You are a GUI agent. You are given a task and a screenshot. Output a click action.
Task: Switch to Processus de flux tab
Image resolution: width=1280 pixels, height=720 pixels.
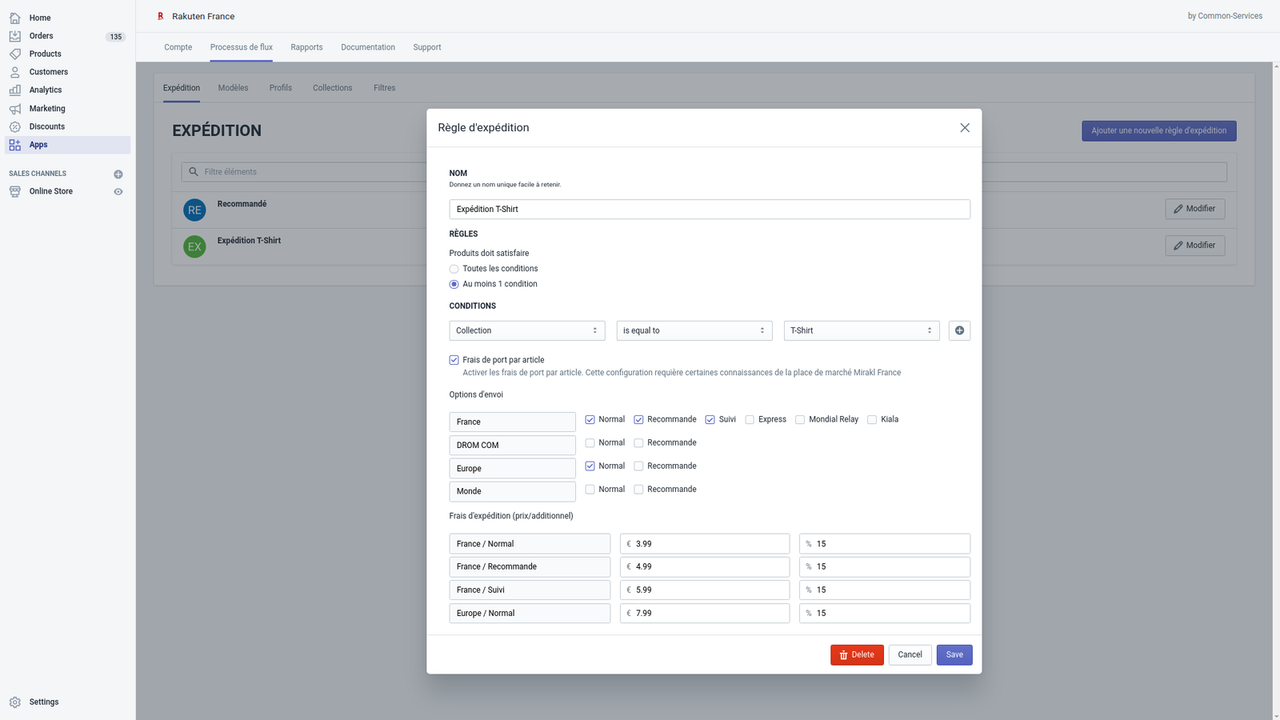coord(241,47)
